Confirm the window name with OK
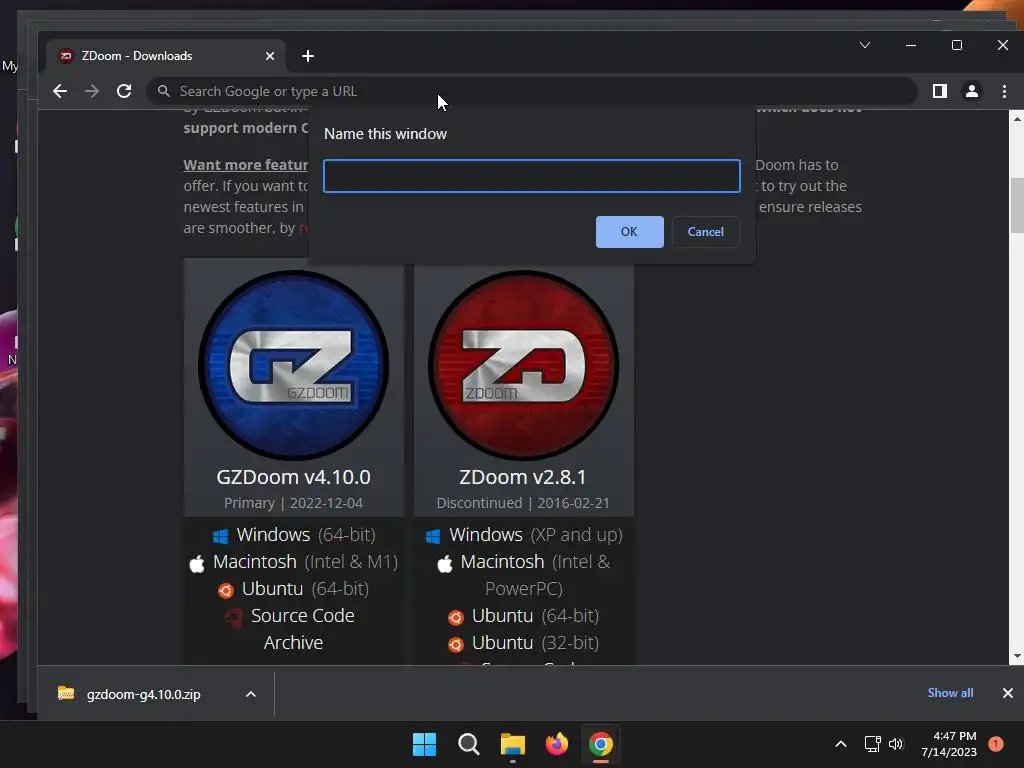The width and height of the screenshot is (1024, 768). tap(630, 232)
